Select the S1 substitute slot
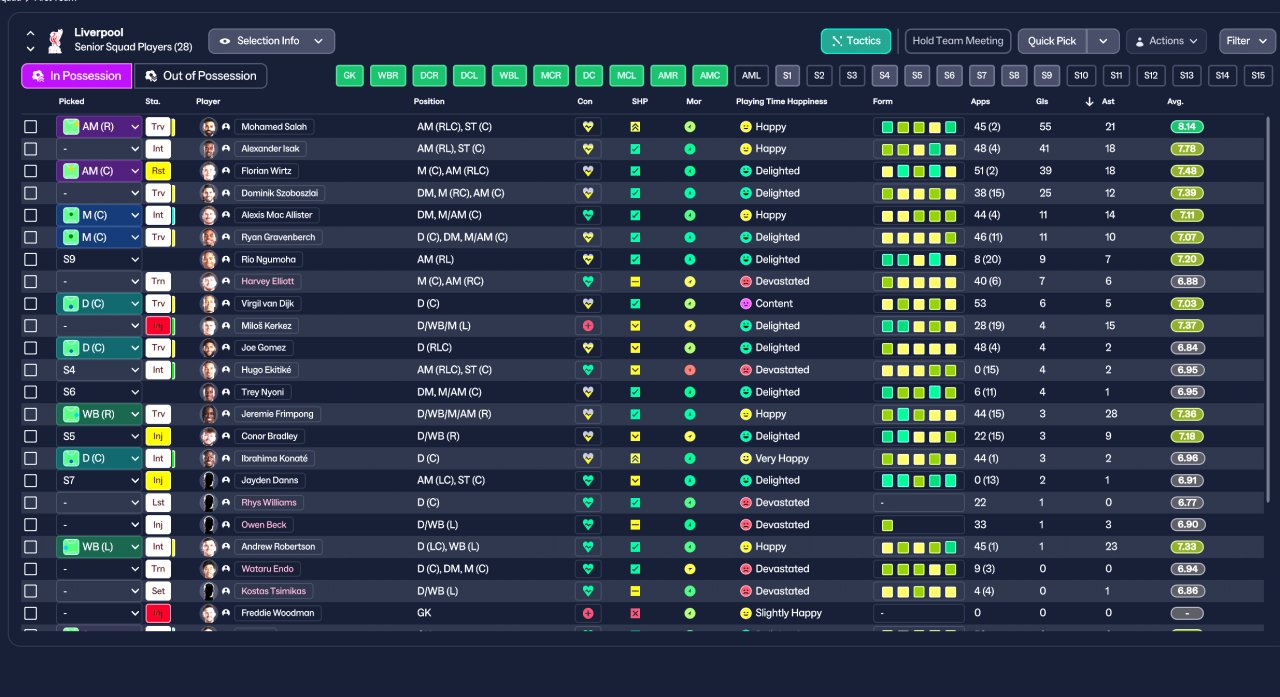 click(x=787, y=76)
